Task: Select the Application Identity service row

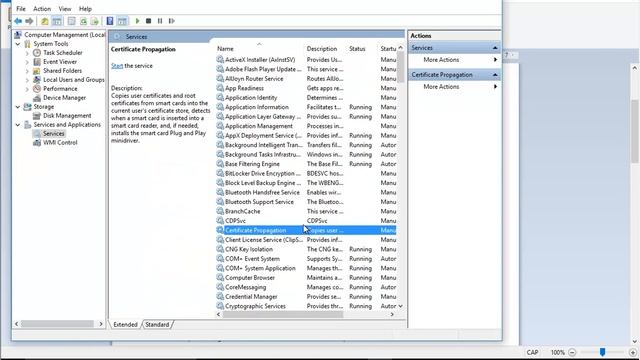Action: click(306, 98)
